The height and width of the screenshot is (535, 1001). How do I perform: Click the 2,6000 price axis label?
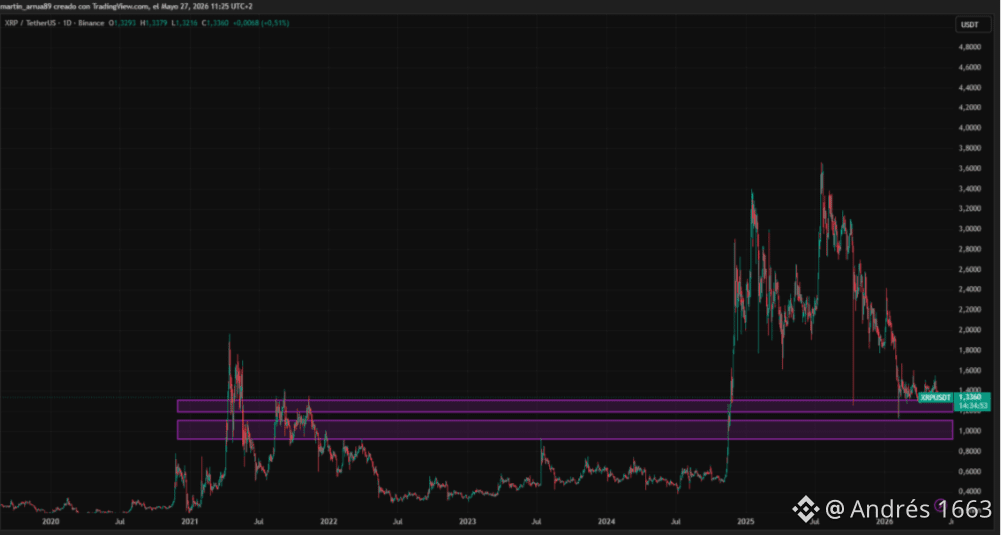[x=970, y=269]
